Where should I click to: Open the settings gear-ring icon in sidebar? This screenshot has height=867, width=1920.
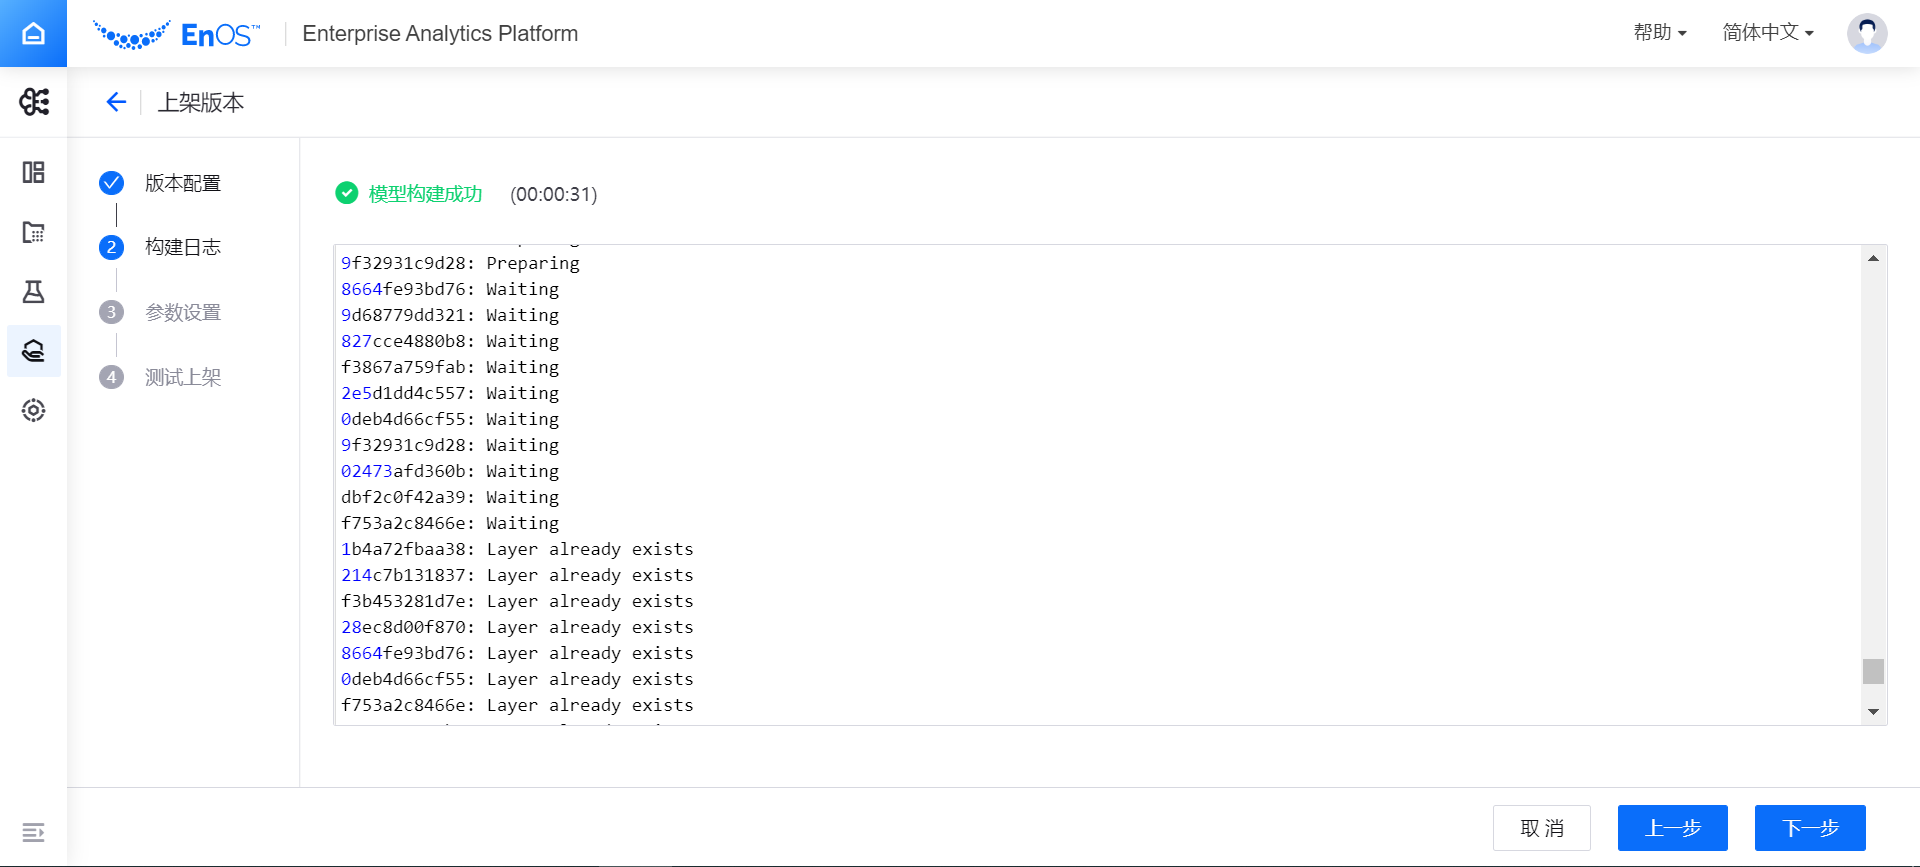(x=34, y=410)
